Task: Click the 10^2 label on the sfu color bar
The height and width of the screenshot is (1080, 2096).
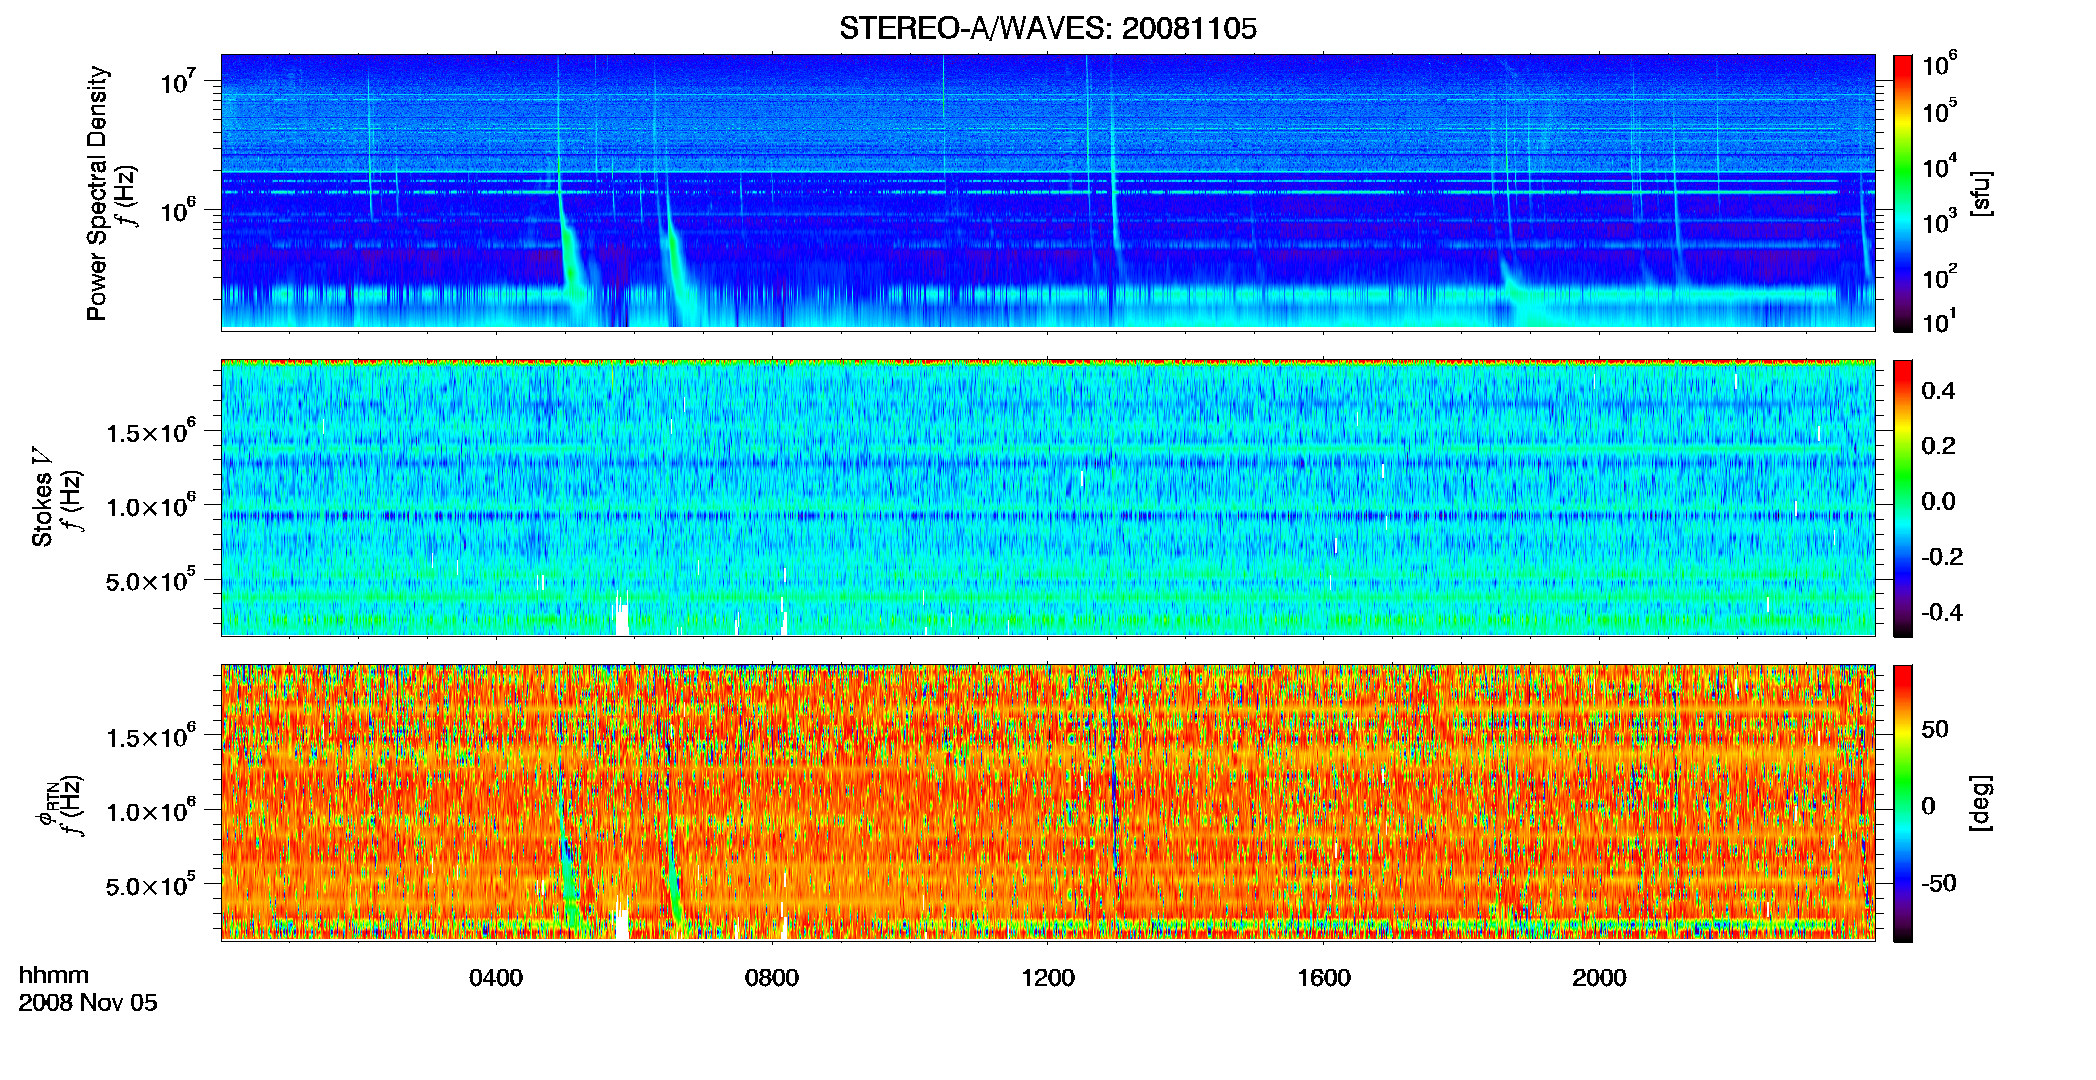Action: (x=1940, y=276)
